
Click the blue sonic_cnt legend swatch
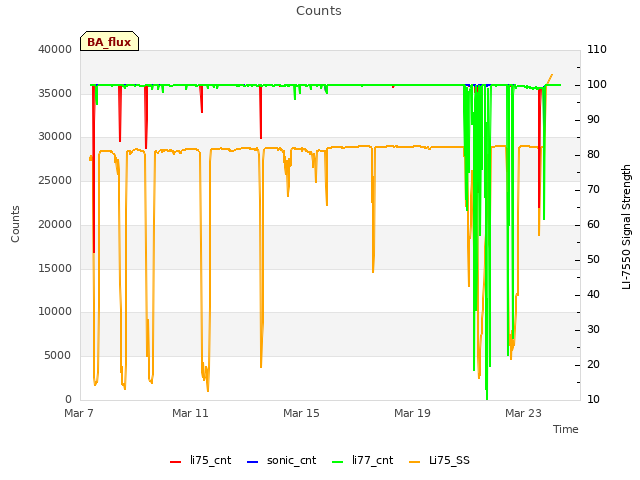coord(253,462)
